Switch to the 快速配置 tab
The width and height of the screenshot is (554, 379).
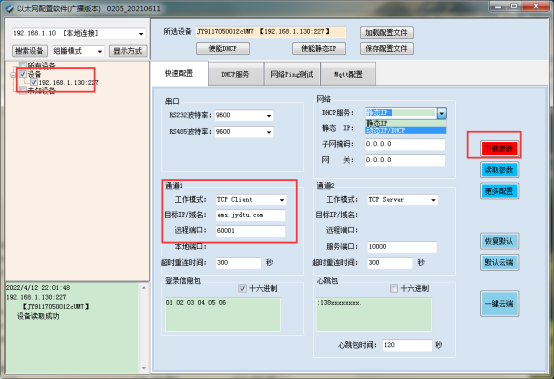(179, 73)
